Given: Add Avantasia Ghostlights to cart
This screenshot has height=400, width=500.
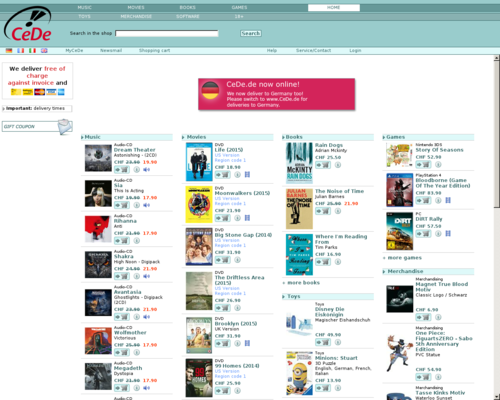Looking at the screenshot, I should click(x=122, y=317).
